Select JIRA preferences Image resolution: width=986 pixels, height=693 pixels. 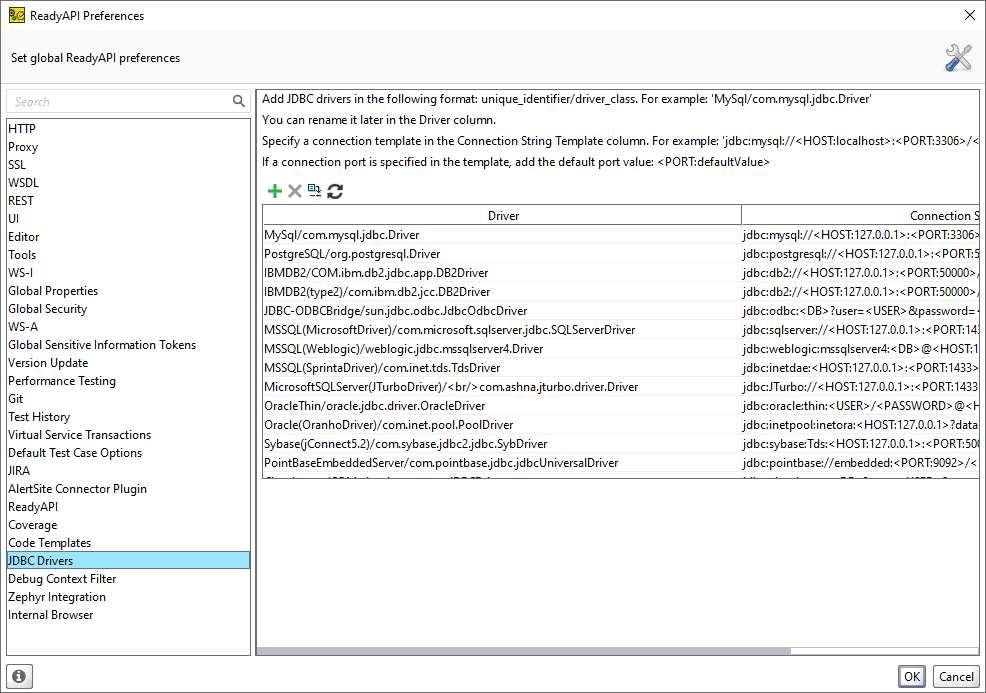coord(128,471)
